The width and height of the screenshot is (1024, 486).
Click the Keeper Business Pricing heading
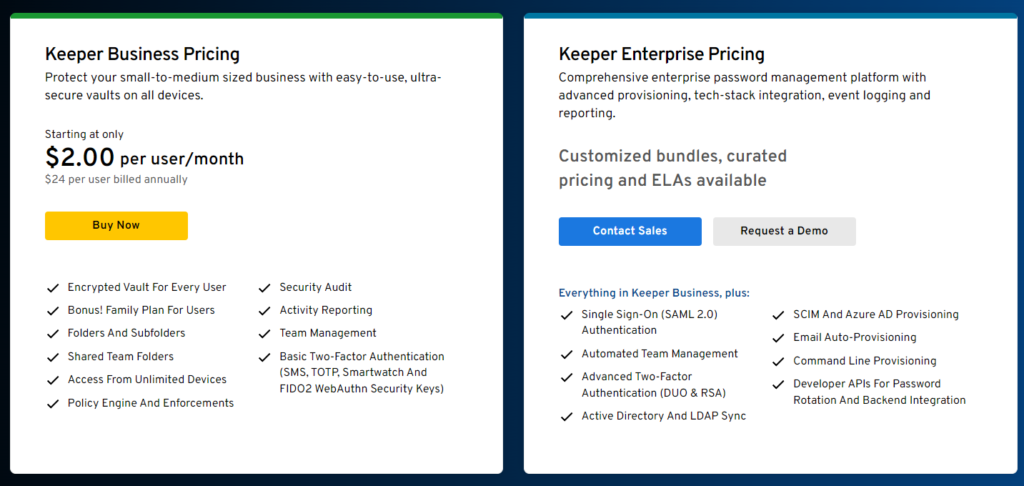[142, 54]
